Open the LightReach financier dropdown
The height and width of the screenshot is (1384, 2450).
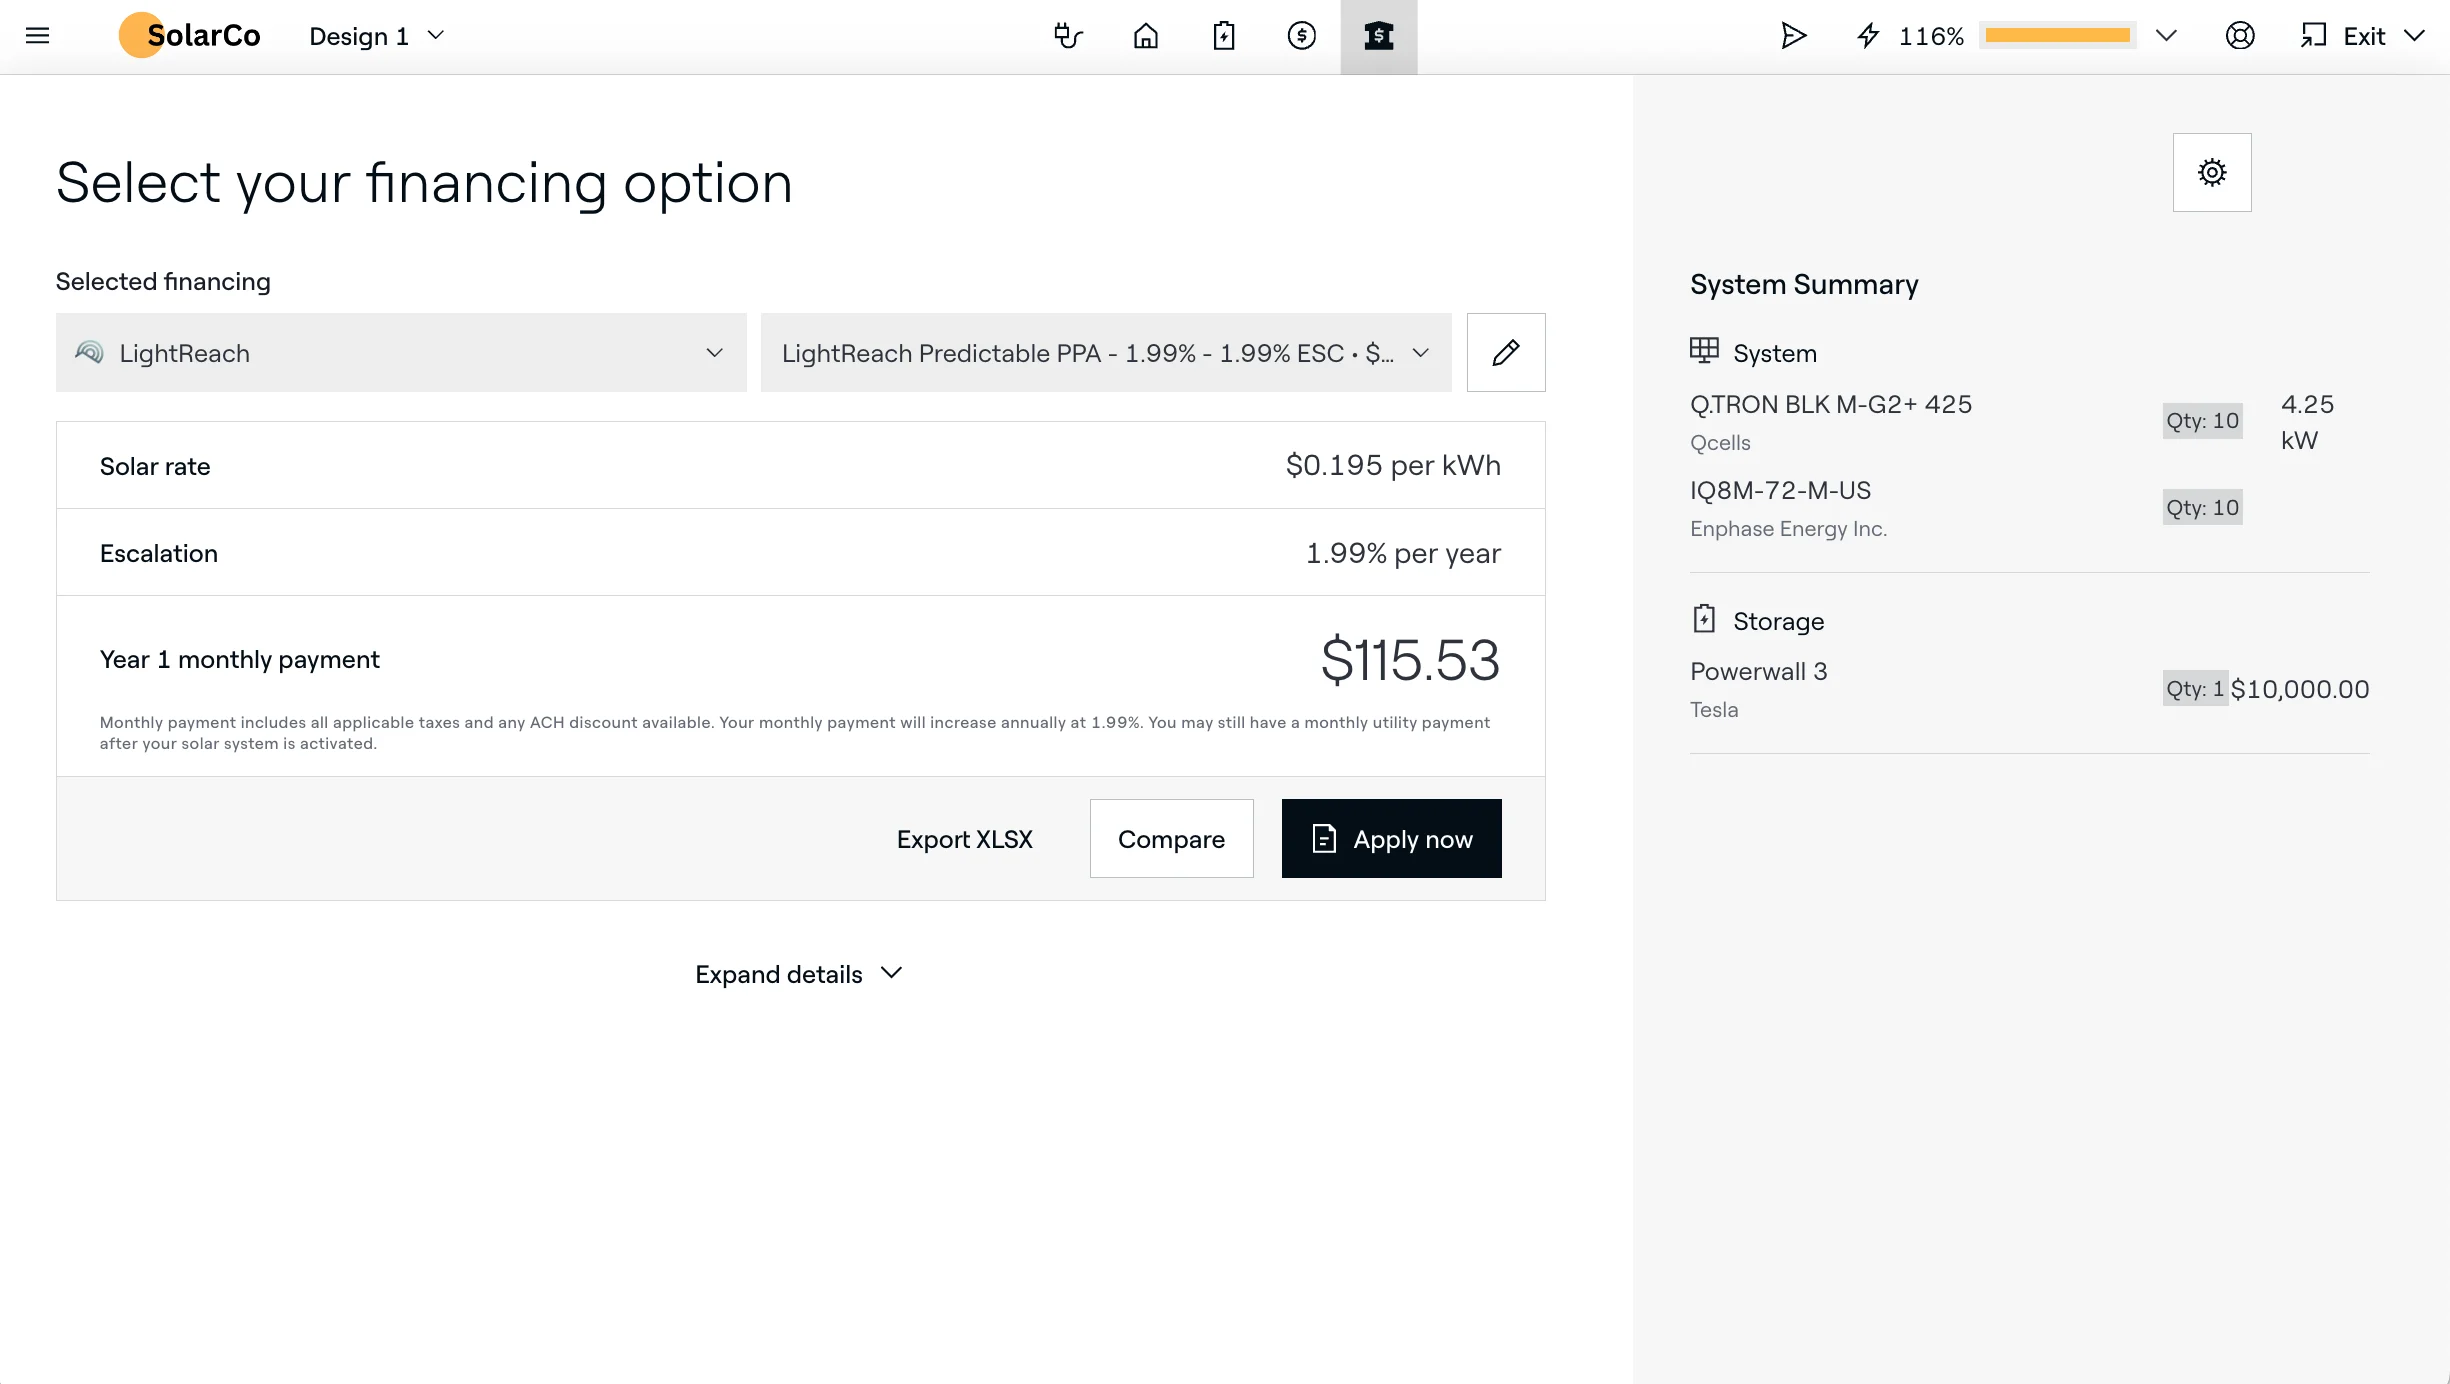pos(401,352)
